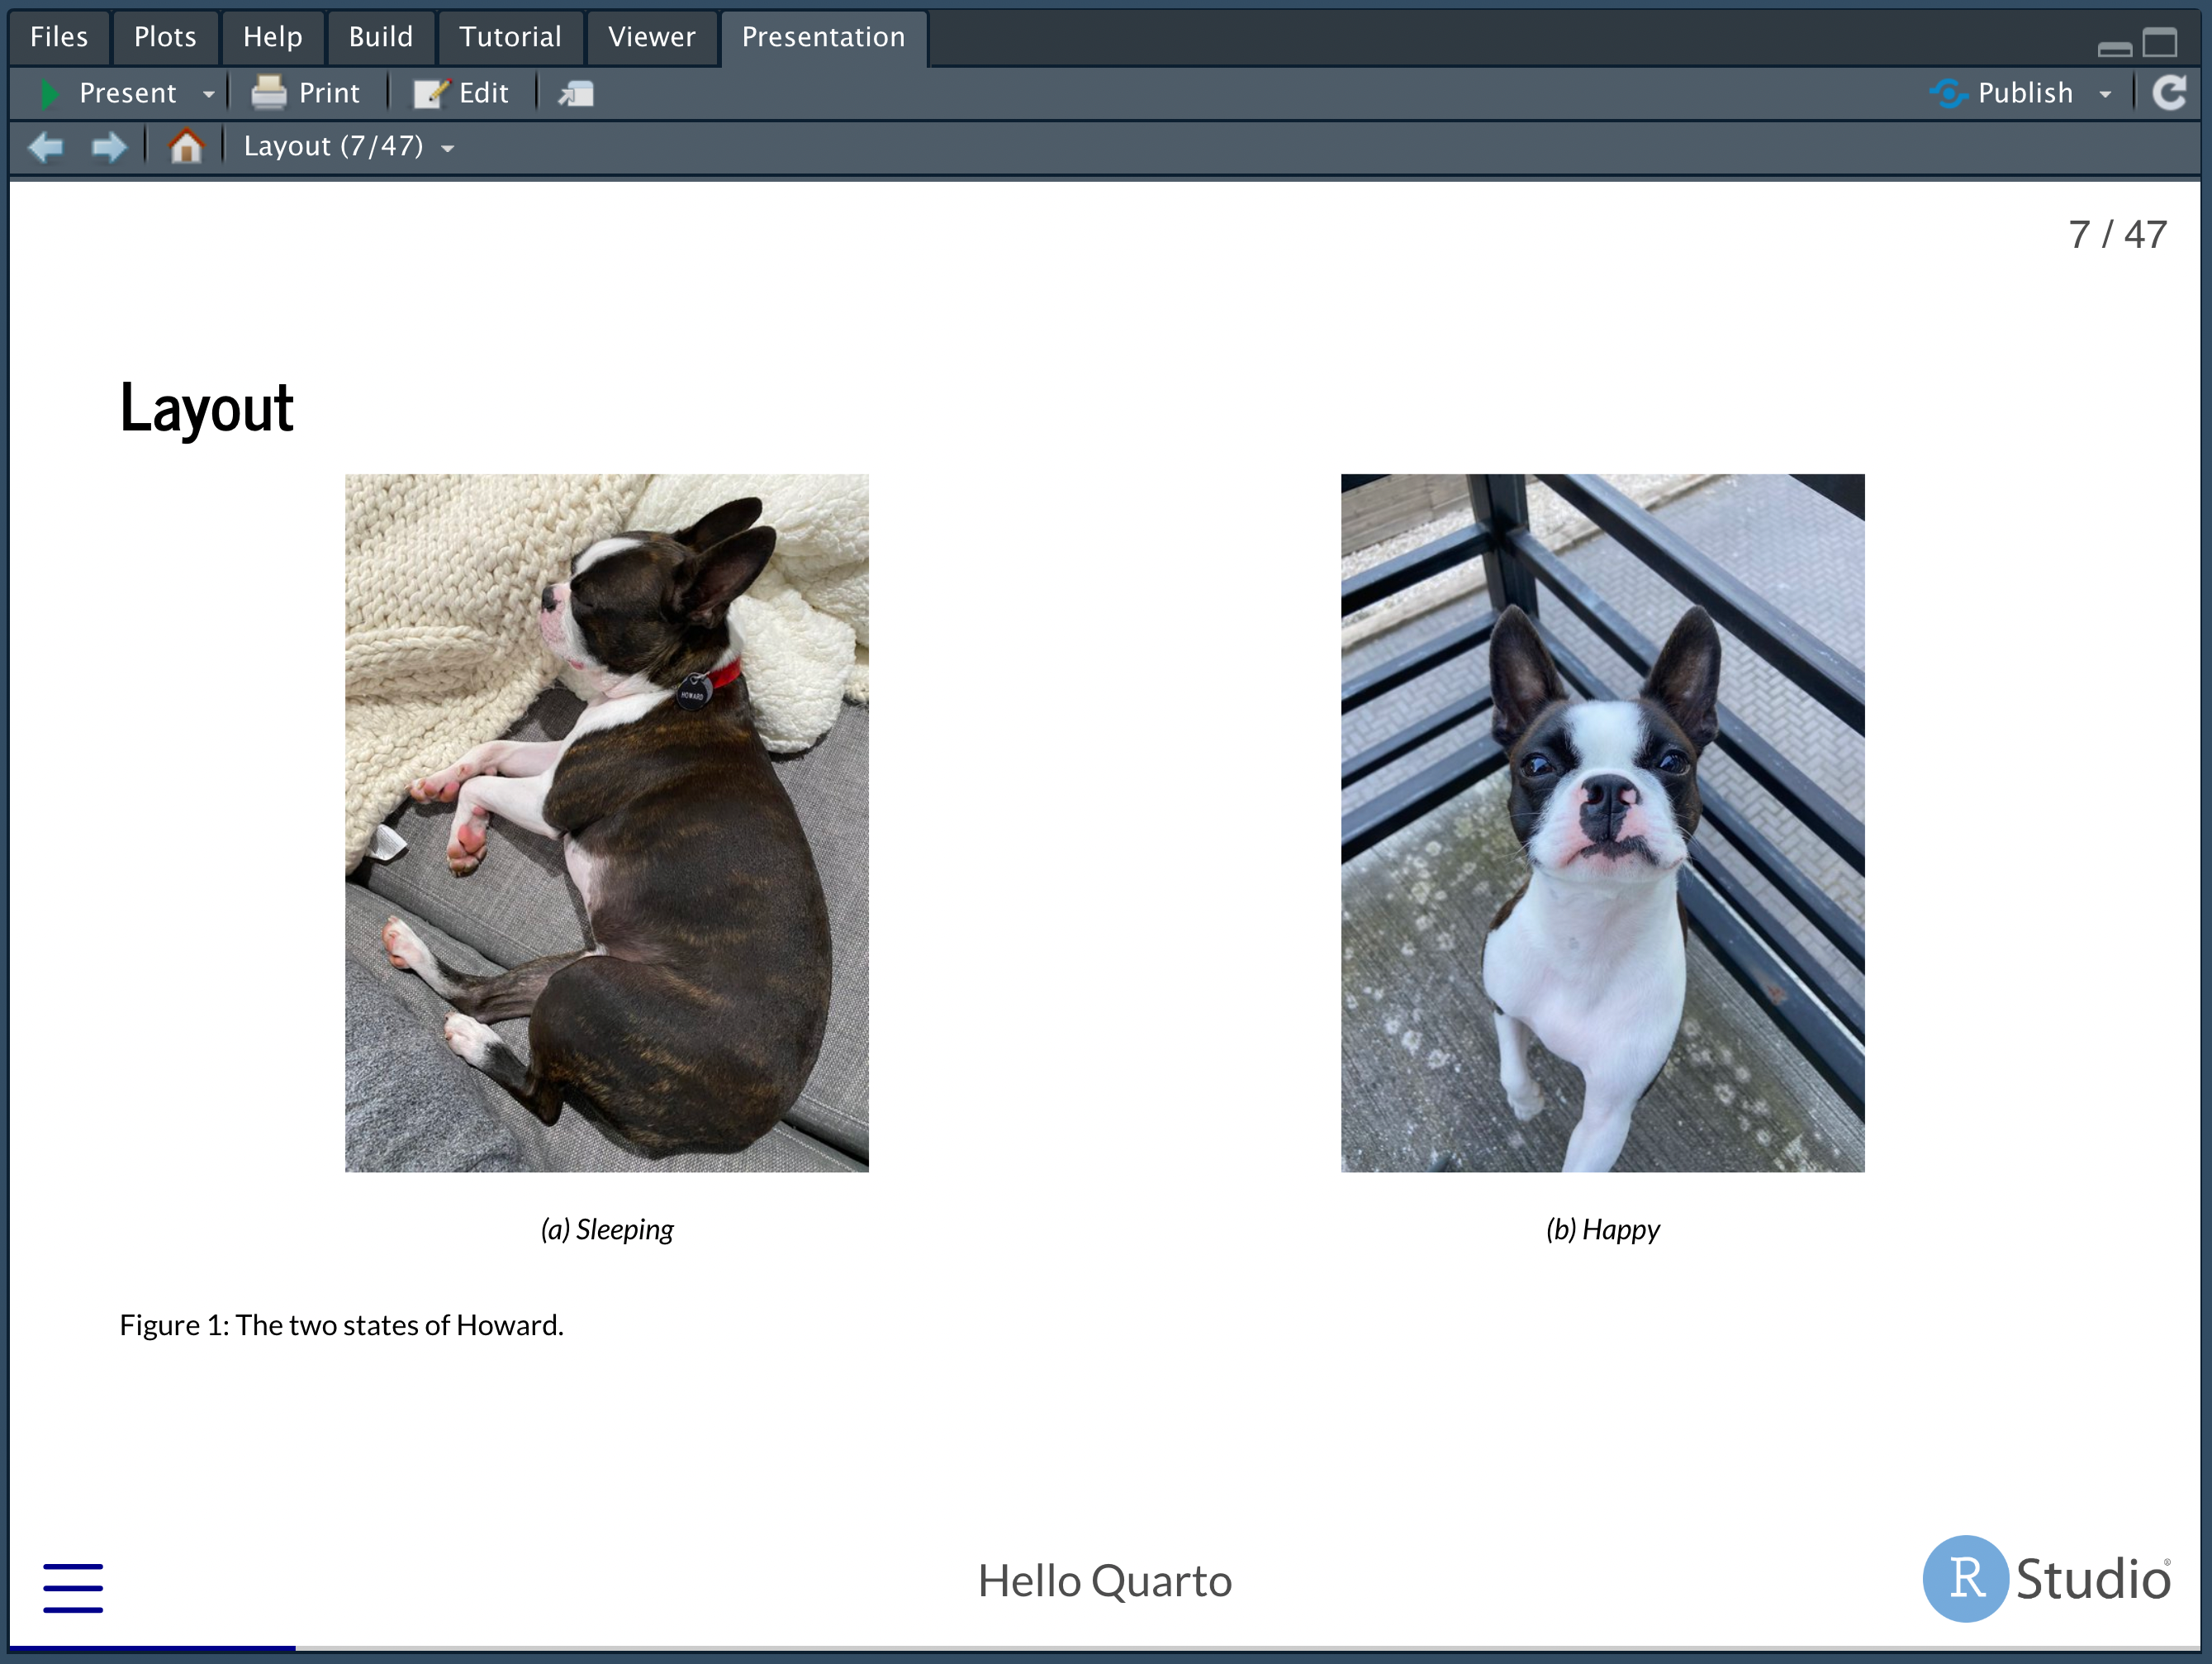Screen dimensions: 2212x1664
Task: Click the Sleeping dog image
Action: tap(607, 822)
